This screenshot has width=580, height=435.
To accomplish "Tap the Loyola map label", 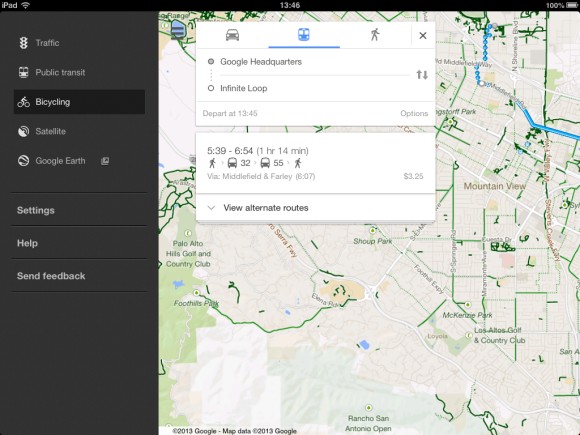I will pyautogui.click(x=437, y=336).
